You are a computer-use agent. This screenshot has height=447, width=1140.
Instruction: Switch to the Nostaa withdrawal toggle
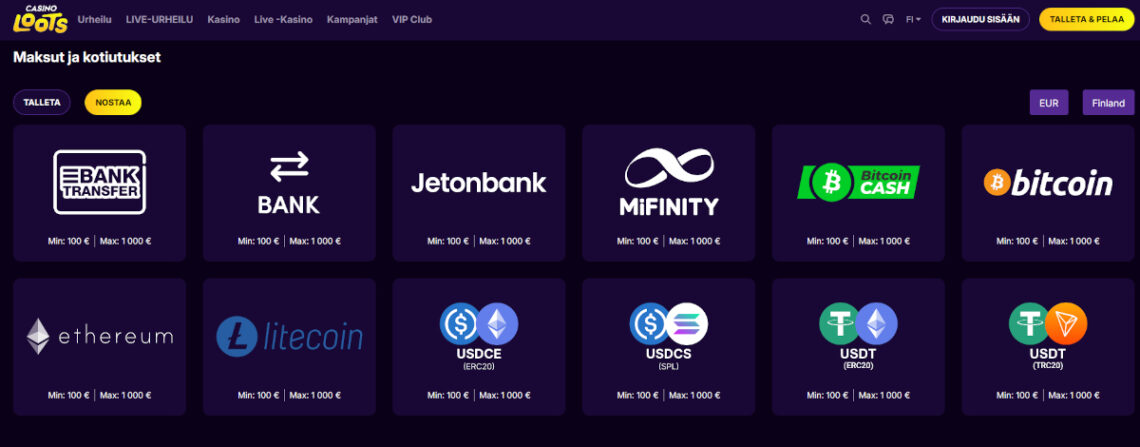(113, 102)
